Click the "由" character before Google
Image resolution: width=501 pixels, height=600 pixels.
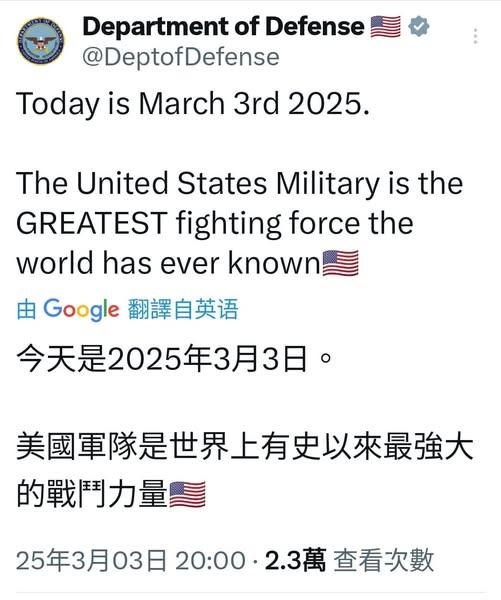26,309
